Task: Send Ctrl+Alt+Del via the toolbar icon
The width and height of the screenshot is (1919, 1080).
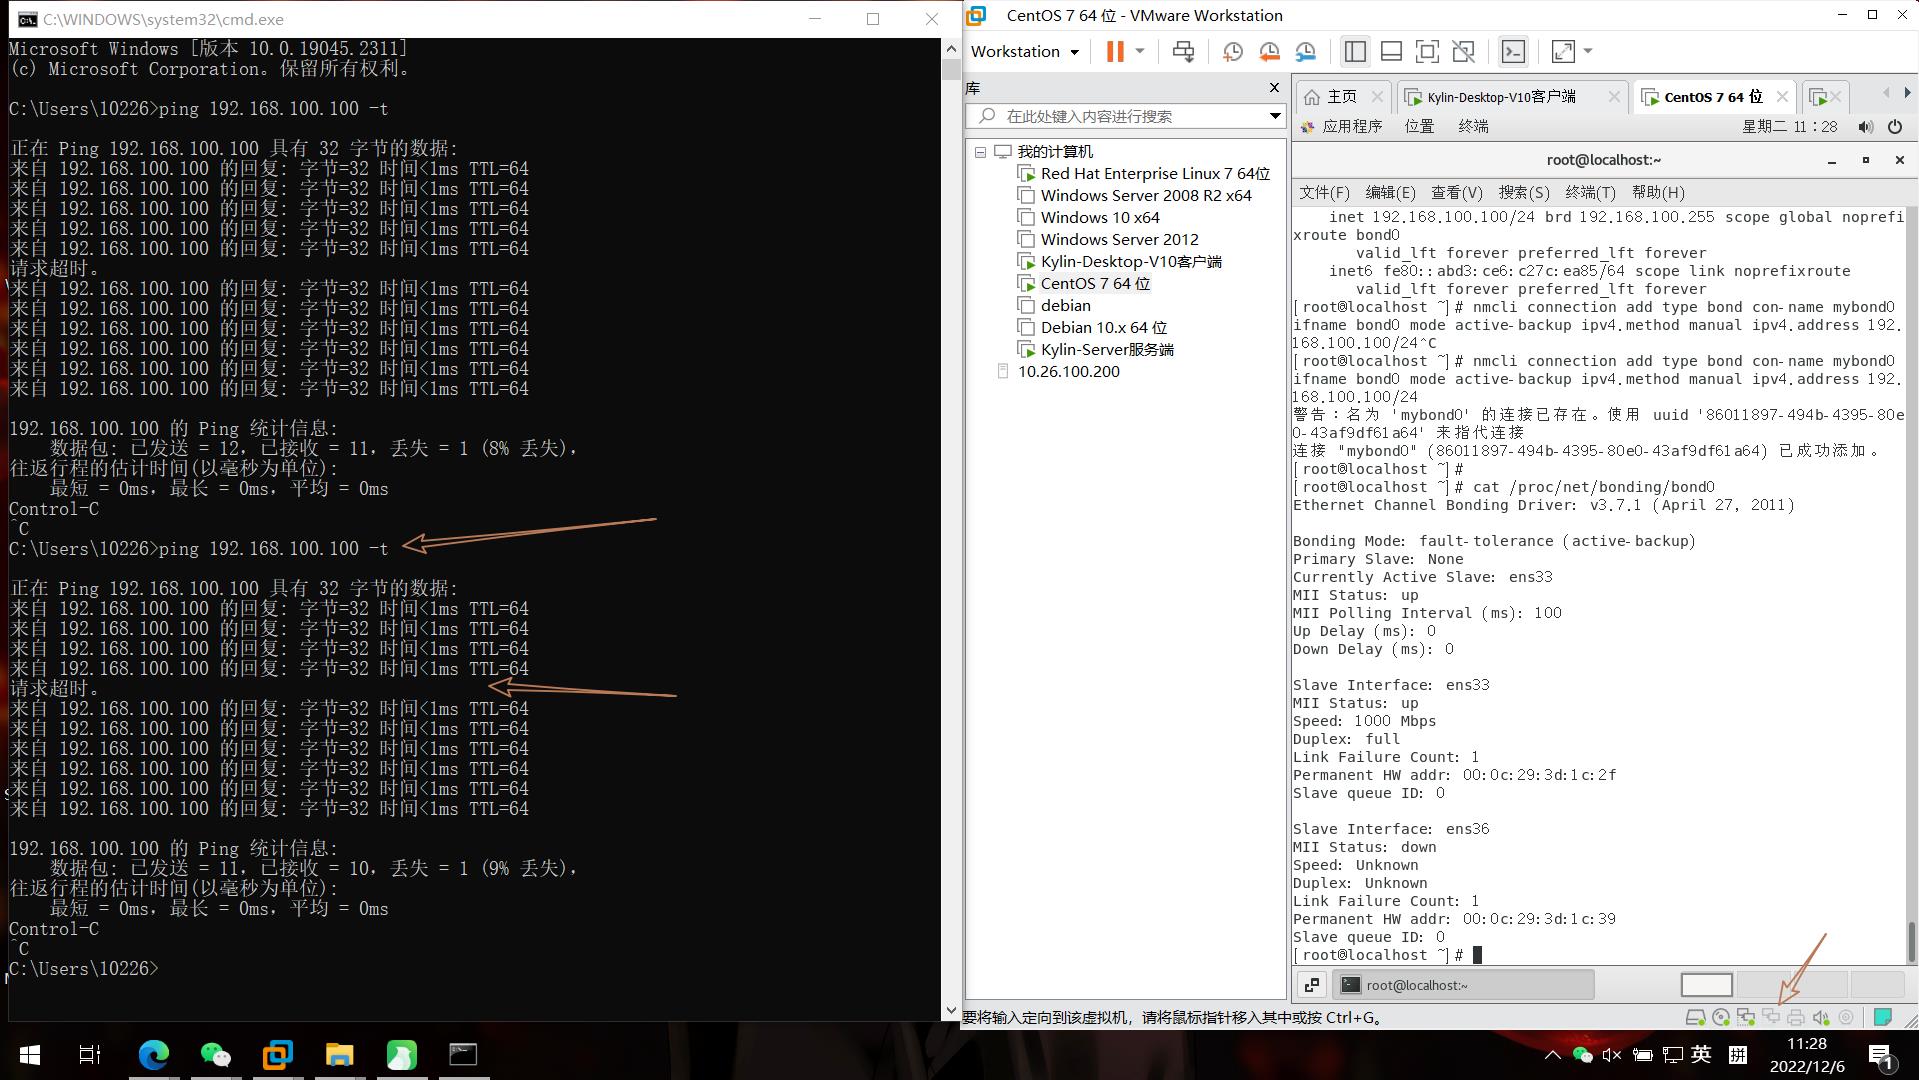Action: [1183, 52]
